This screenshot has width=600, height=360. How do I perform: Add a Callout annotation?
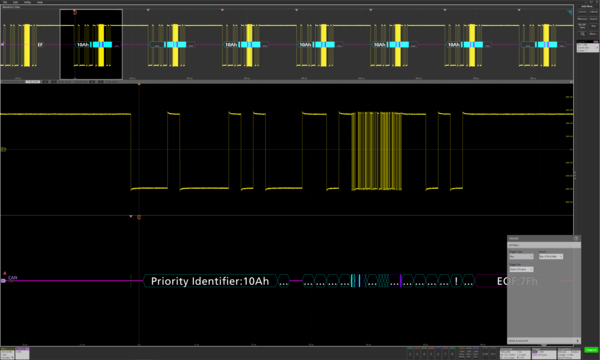coord(593,12)
